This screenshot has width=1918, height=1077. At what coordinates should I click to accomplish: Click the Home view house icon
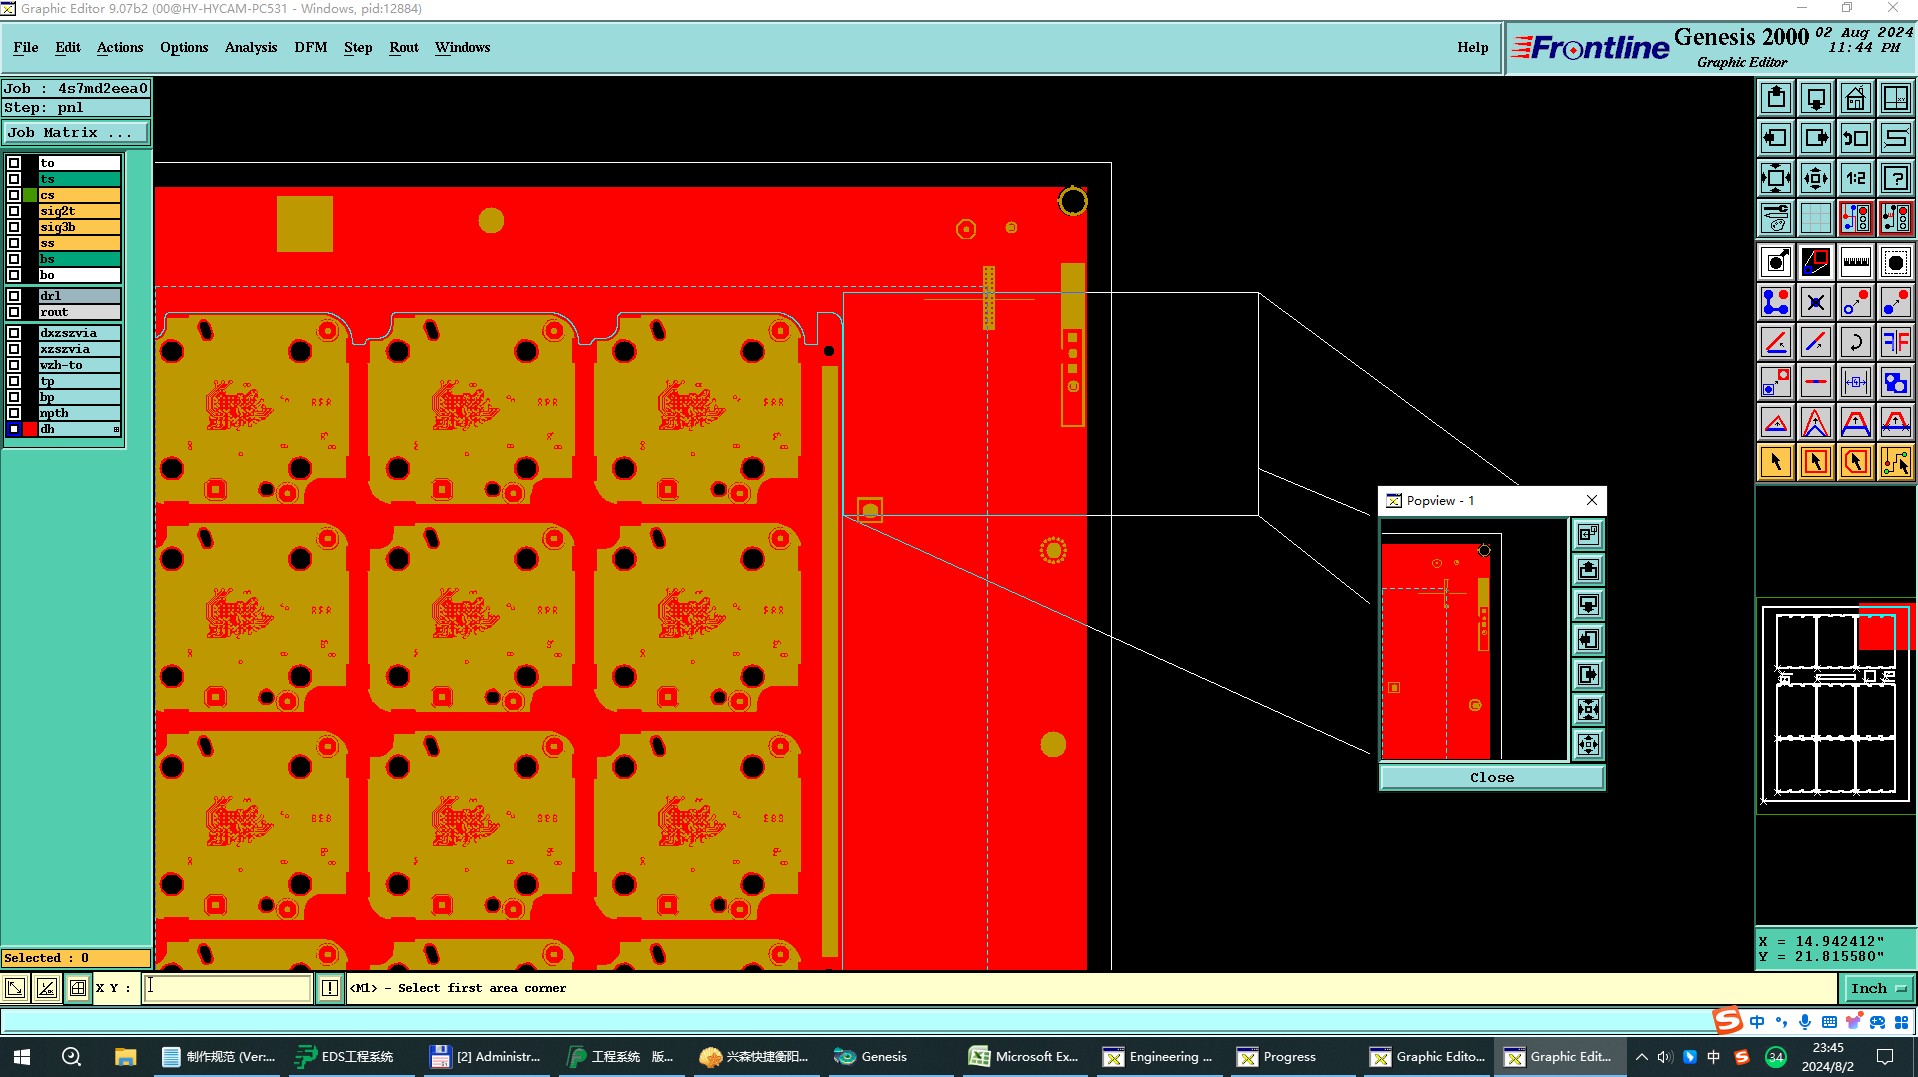pos(1856,98)
